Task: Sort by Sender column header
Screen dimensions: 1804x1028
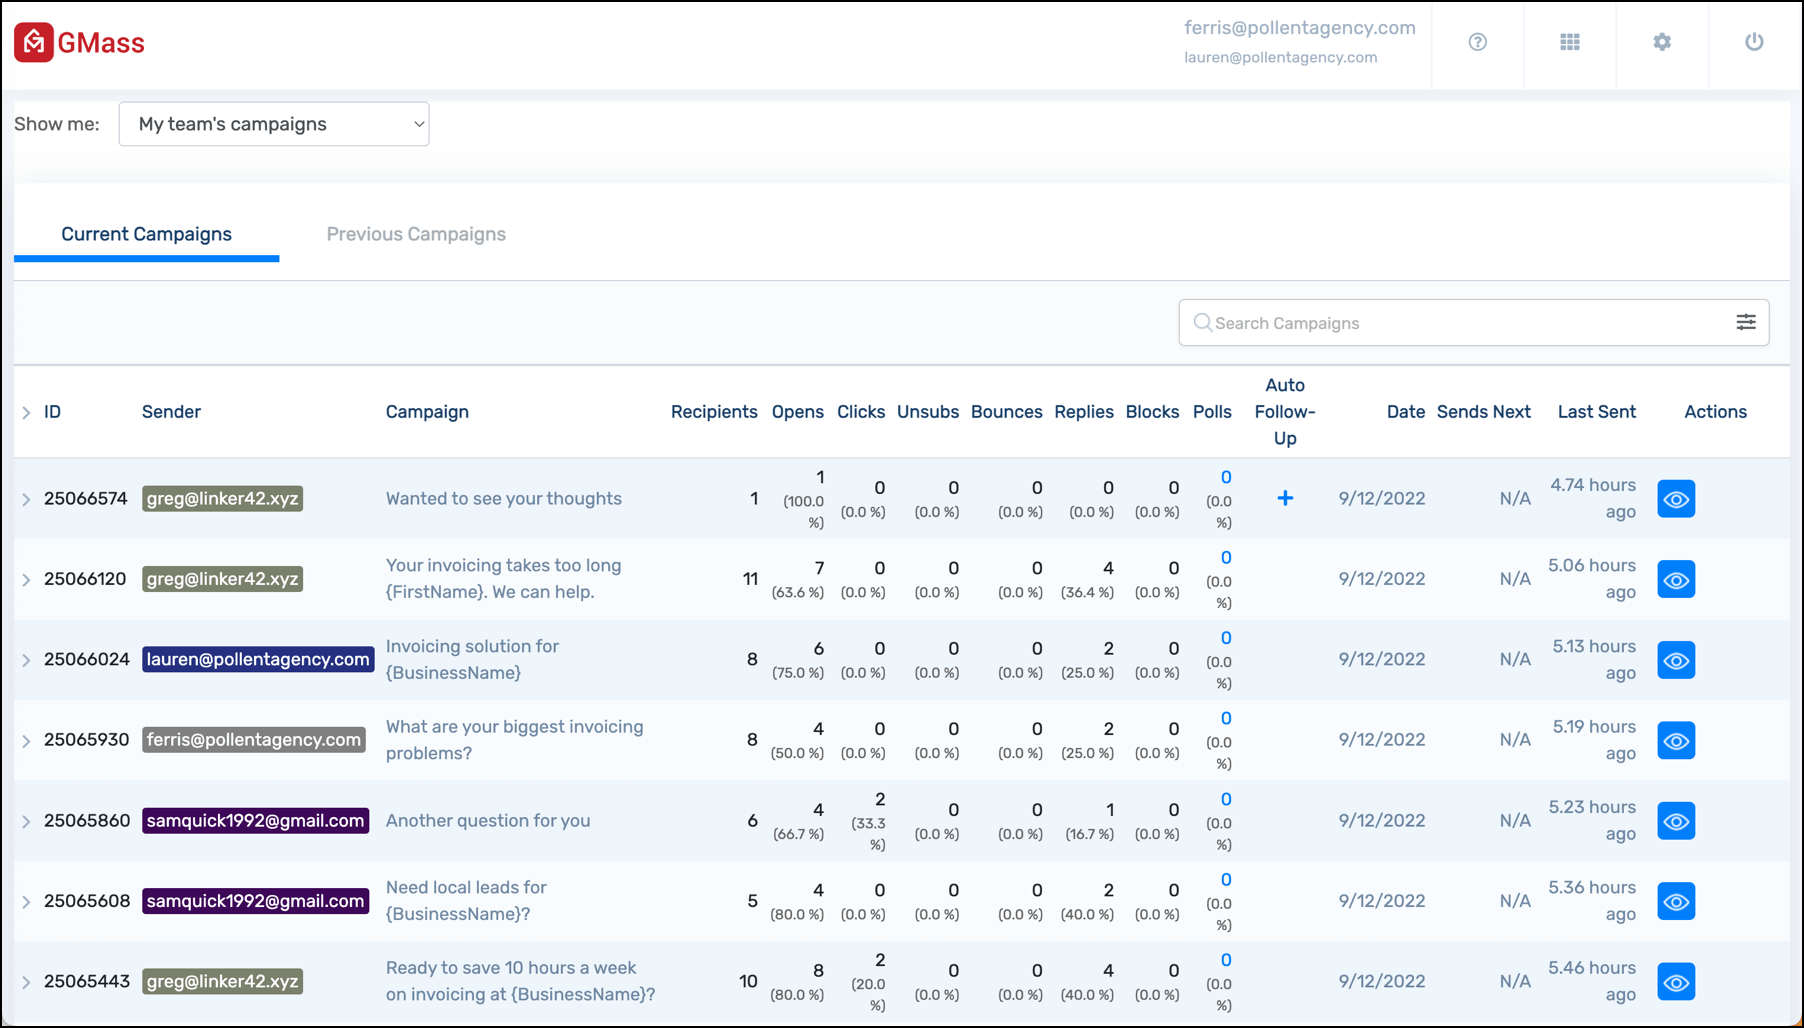Action: (x=171, y=412)
